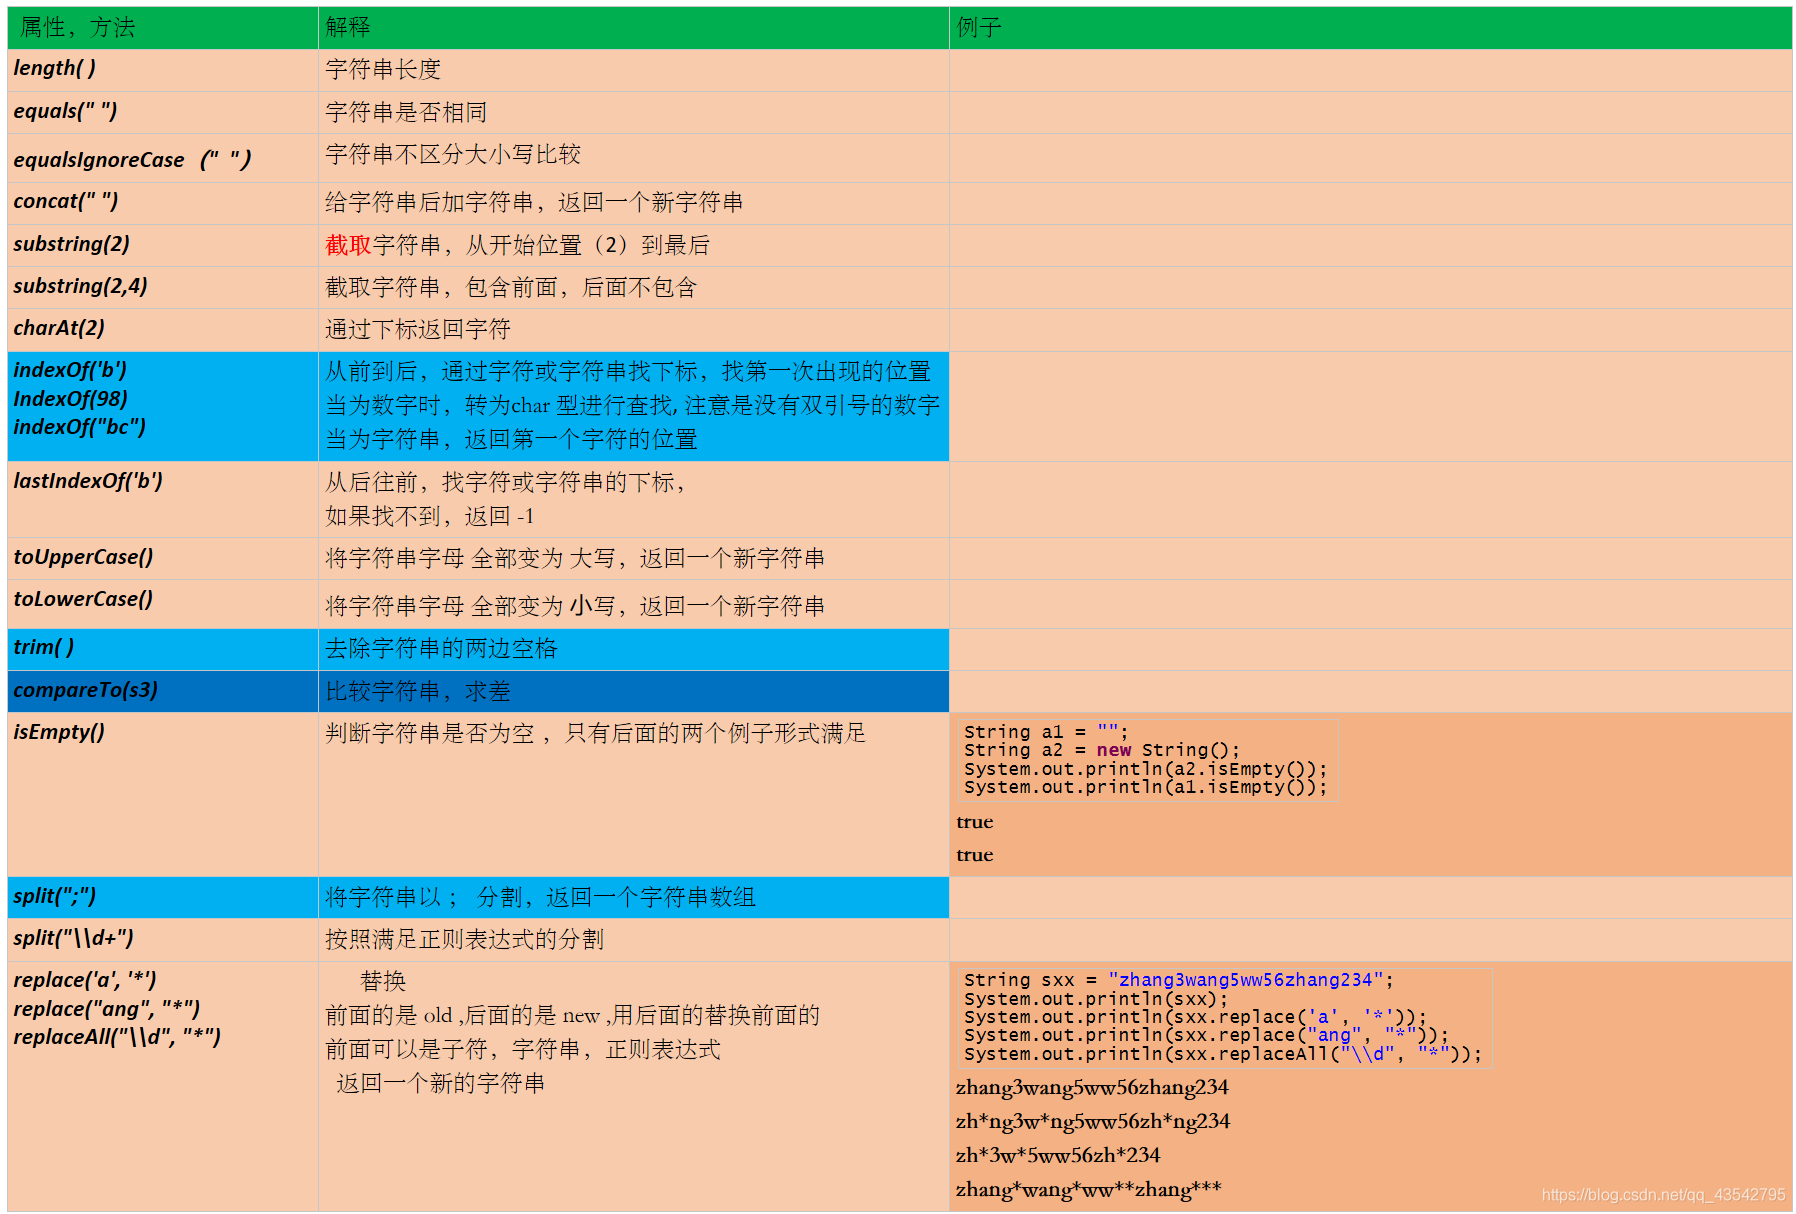
Task: Click the code 'System.out.println(a2.isEmpty());'
Action: 1146,769
